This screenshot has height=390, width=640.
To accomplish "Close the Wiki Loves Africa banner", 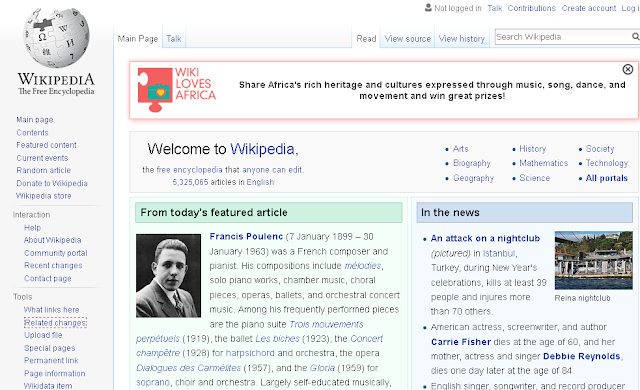I will pos(628,69).
